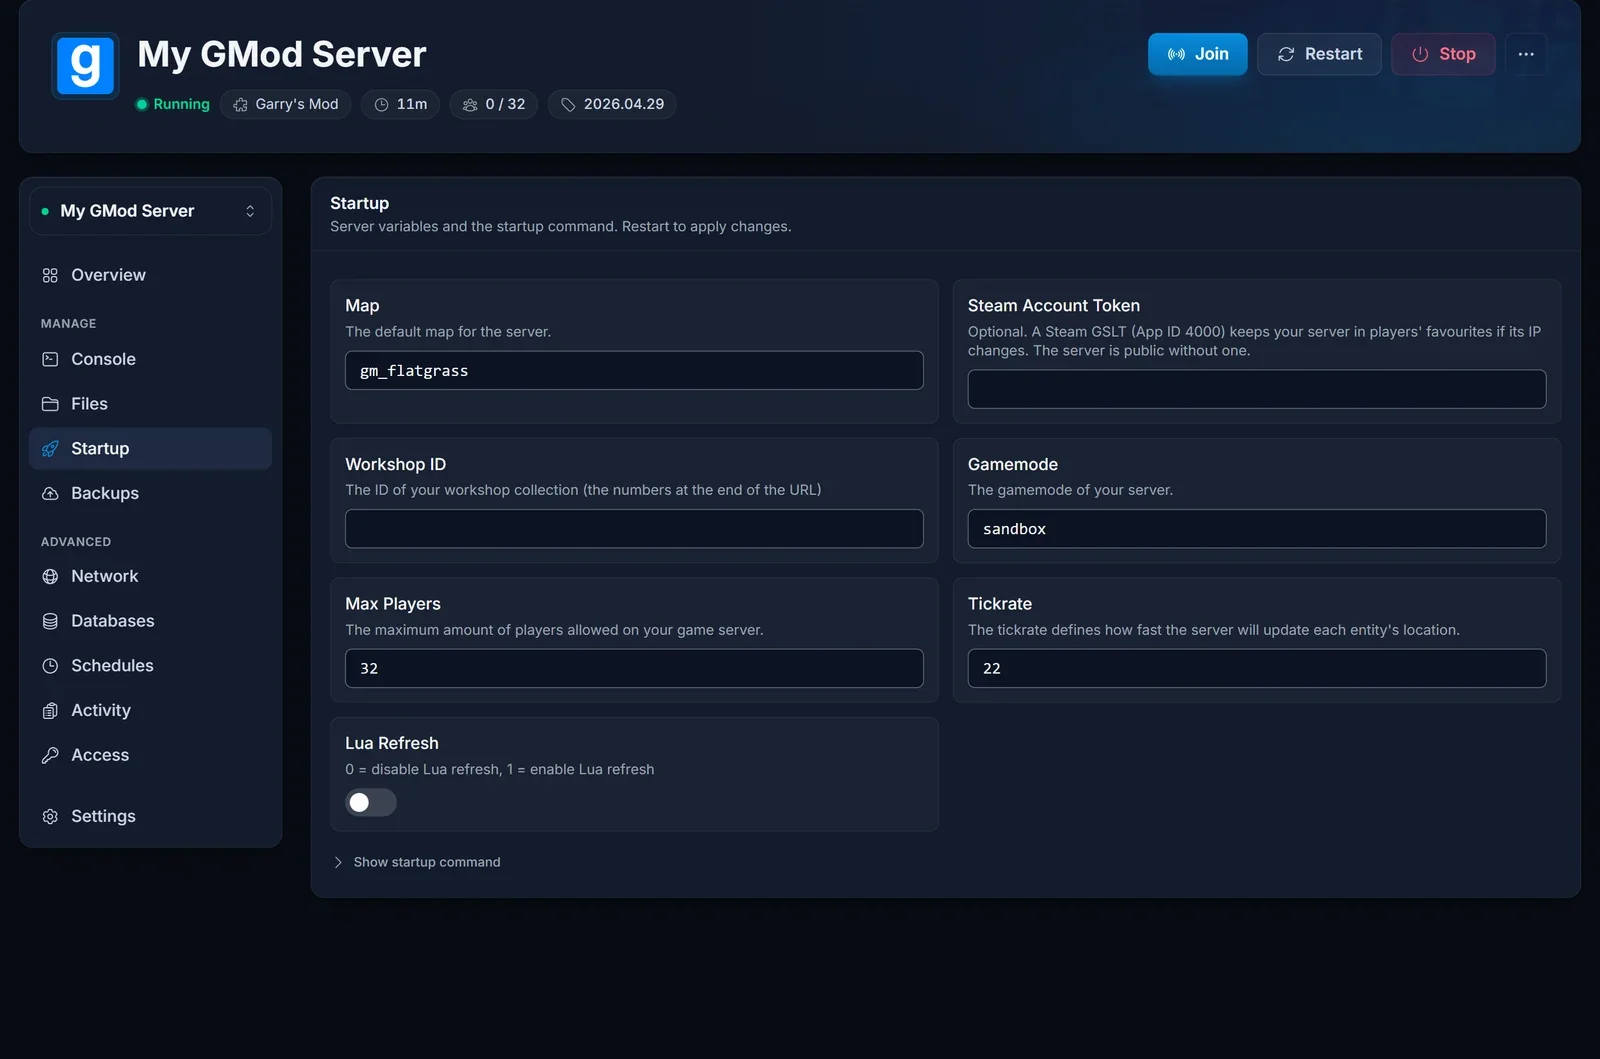
Task: Click the Garry's Mod game badge
Action: pyautogui.click(x=285, y=104)
